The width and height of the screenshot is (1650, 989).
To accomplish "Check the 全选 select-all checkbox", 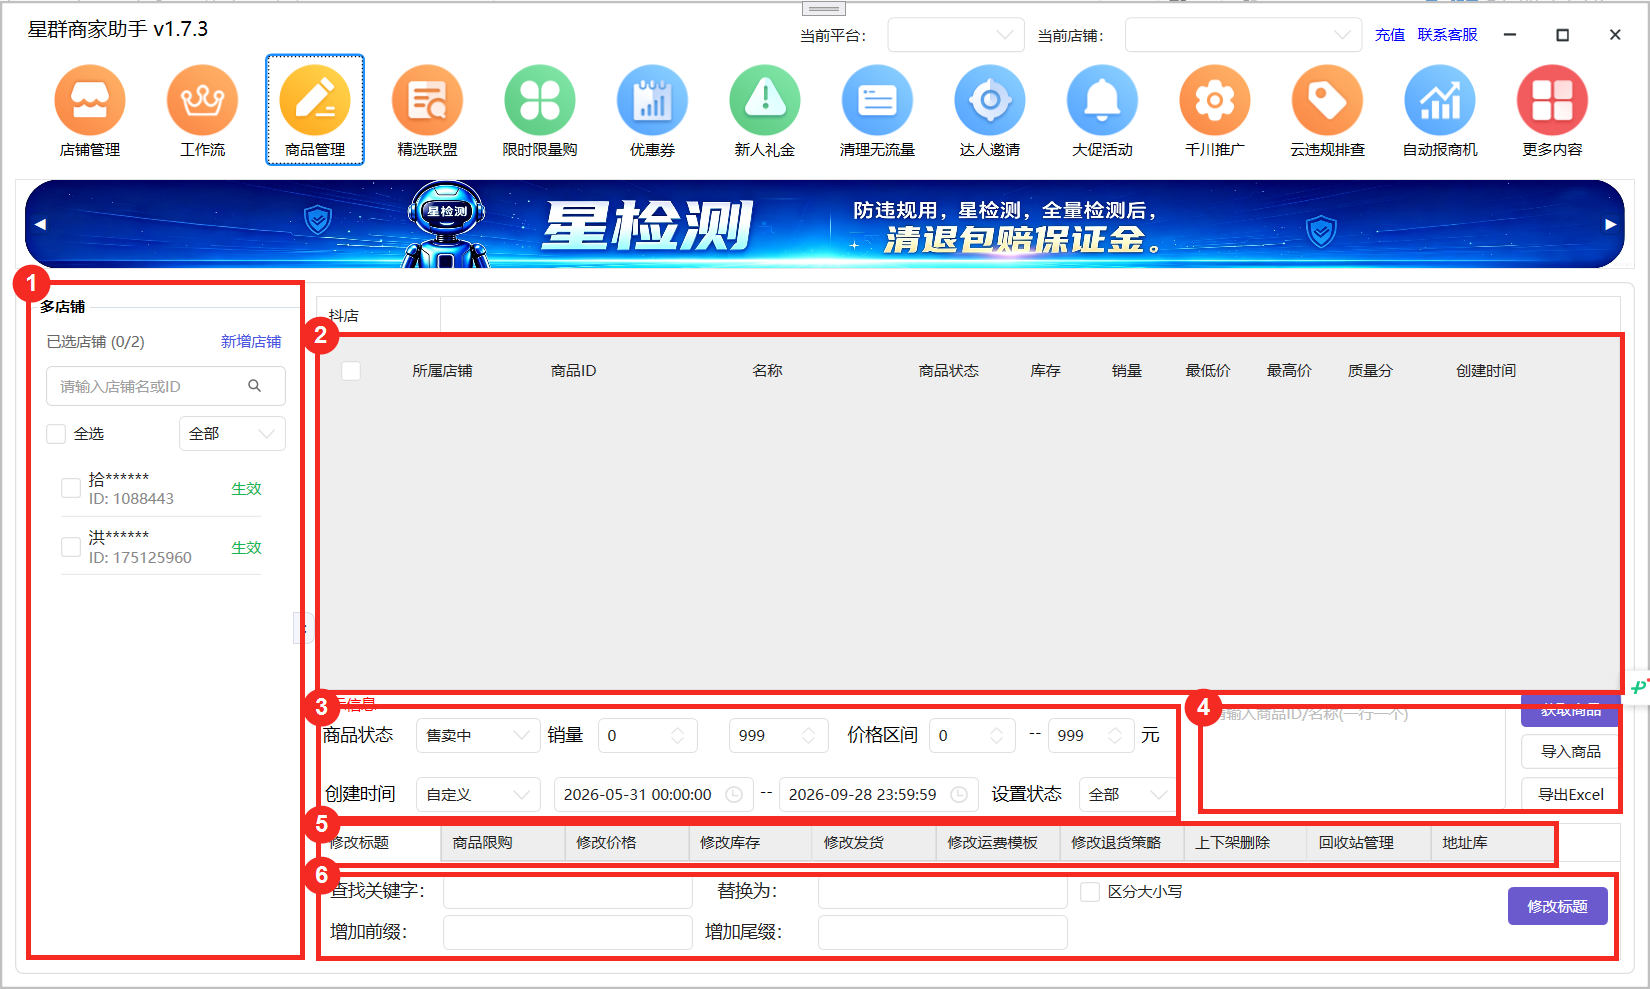I will tap(56, 433).
